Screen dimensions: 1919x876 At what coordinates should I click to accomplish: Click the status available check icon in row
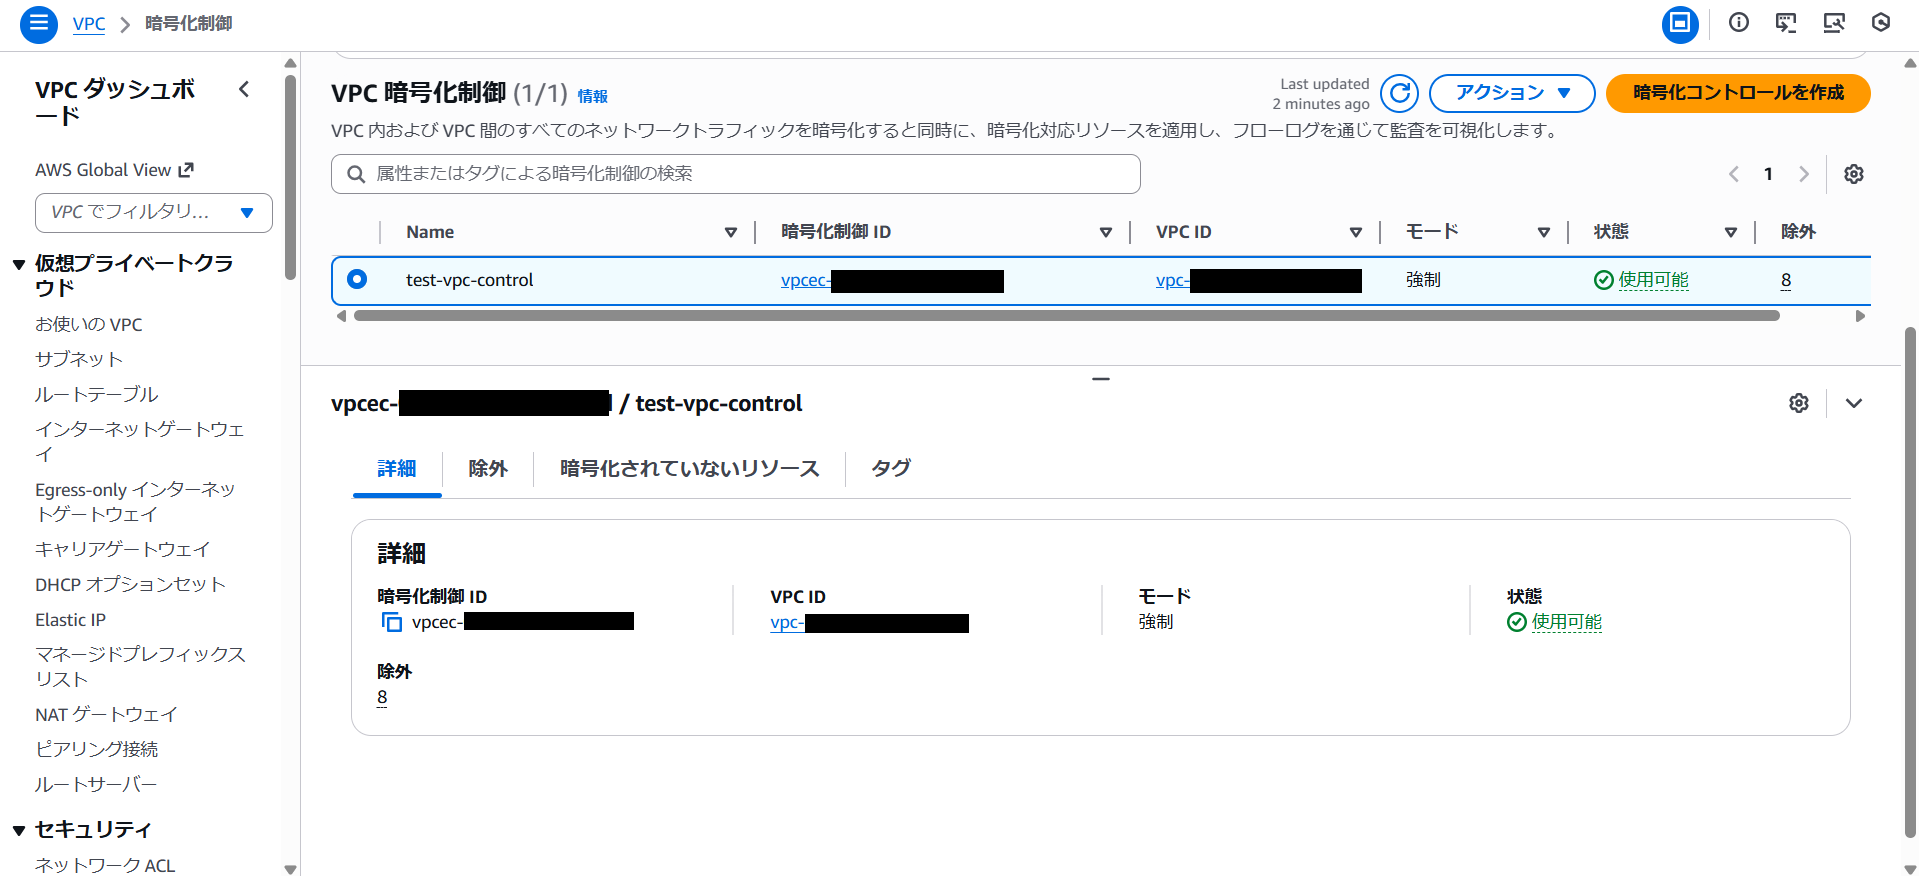[x=1603, y=280]
